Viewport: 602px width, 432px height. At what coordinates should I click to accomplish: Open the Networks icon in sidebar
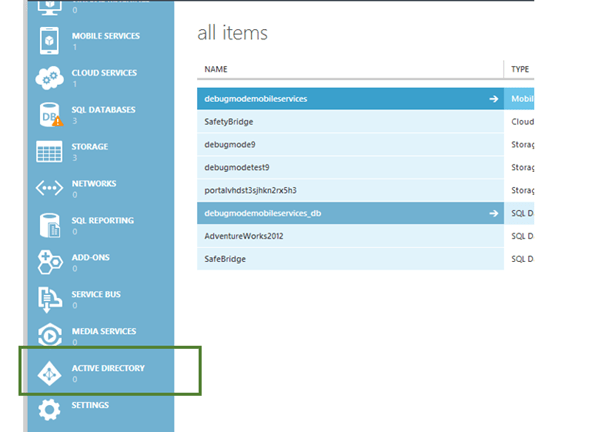tap(49, 189)
